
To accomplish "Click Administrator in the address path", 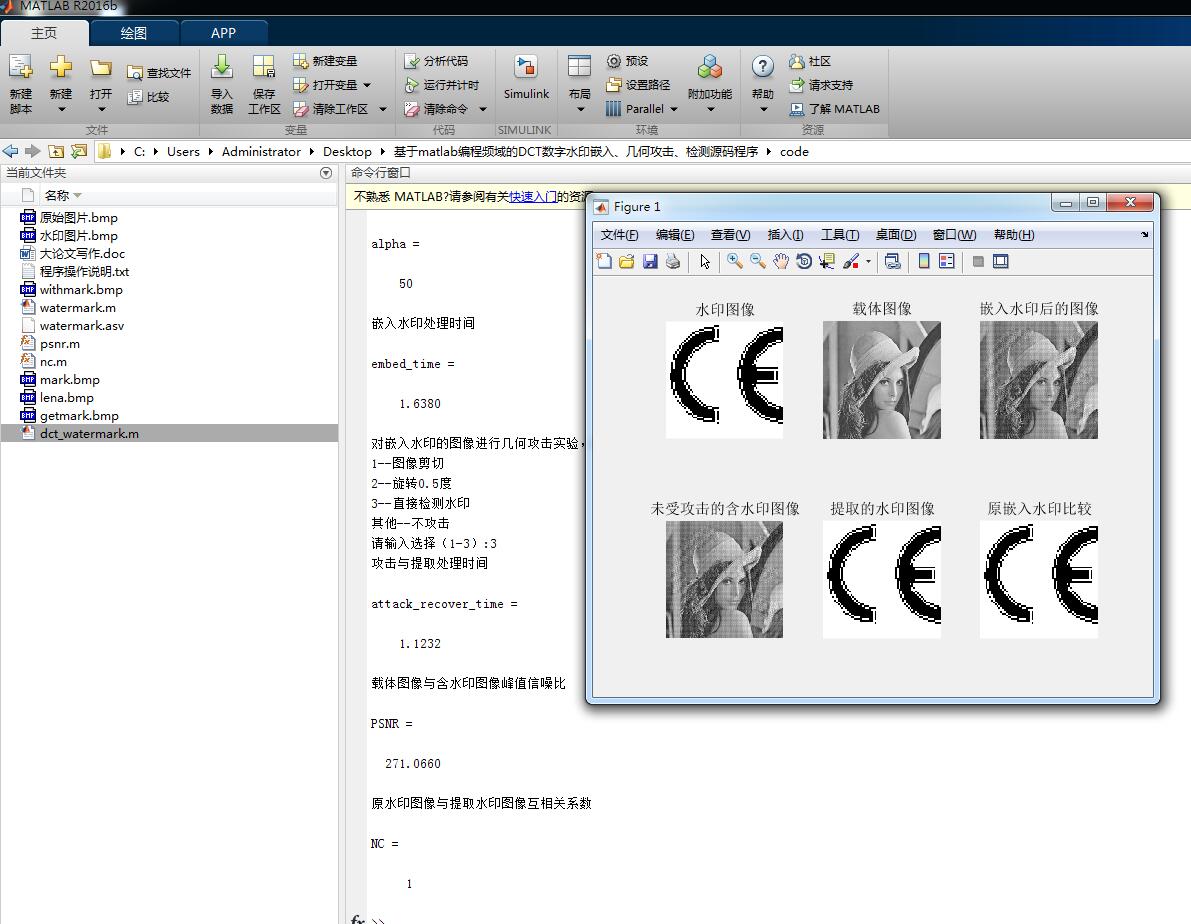I will [261, 151].
